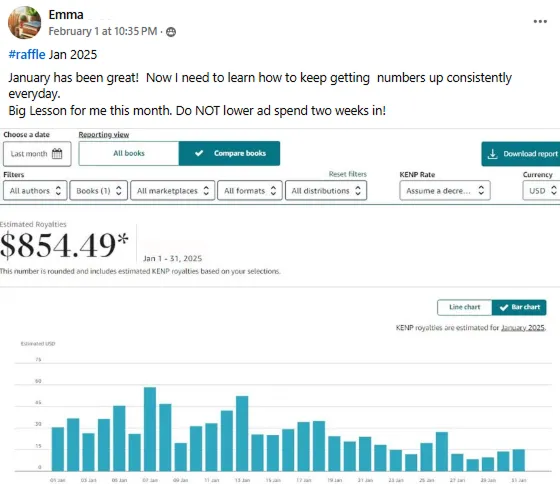Click the tallest bar for 07 Jan
560x484 pixels.
tap(150, 429)
